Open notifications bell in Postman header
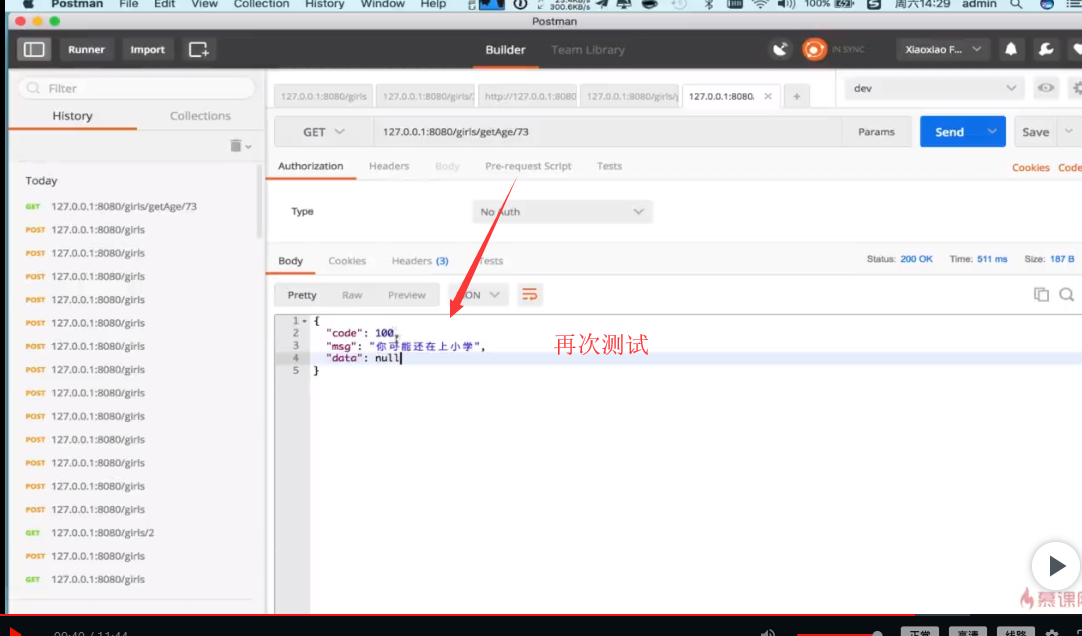1082x636 pixels. [x=1011, y=49]
